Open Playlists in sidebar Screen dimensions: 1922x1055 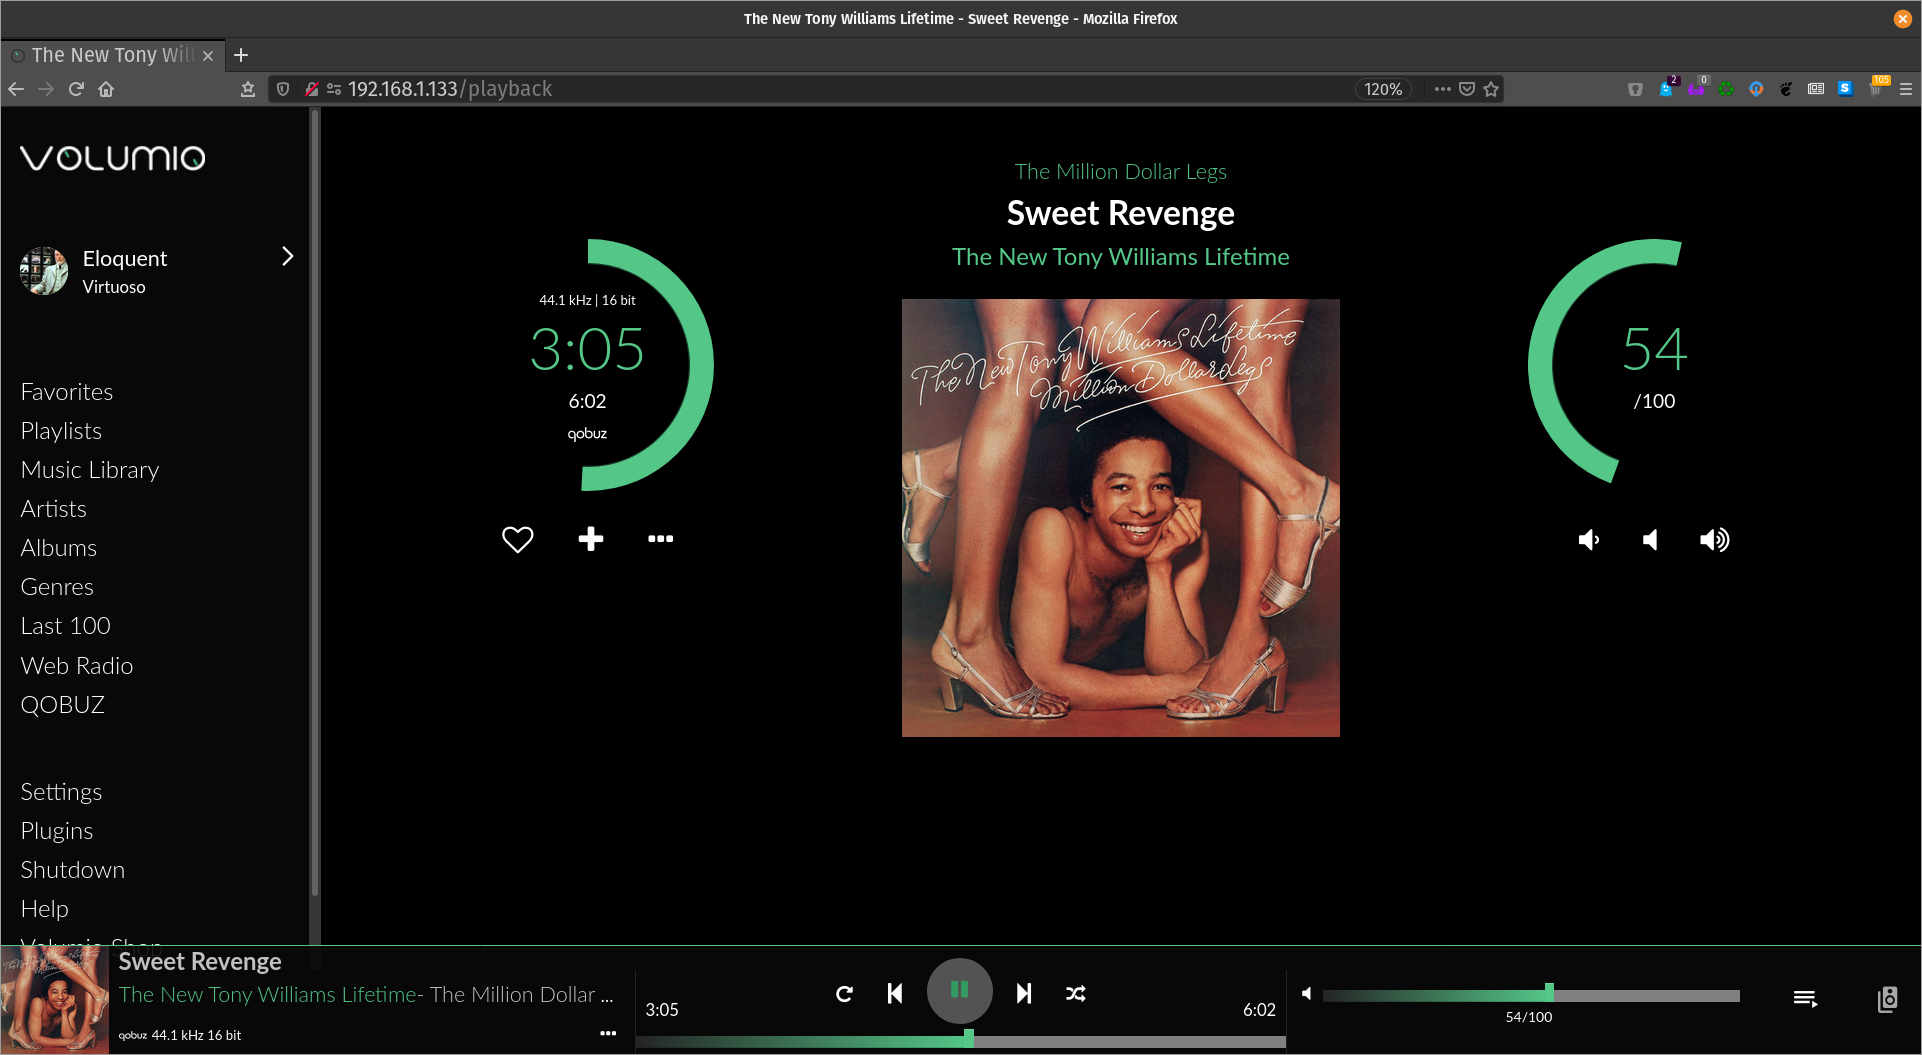point(61,431)
